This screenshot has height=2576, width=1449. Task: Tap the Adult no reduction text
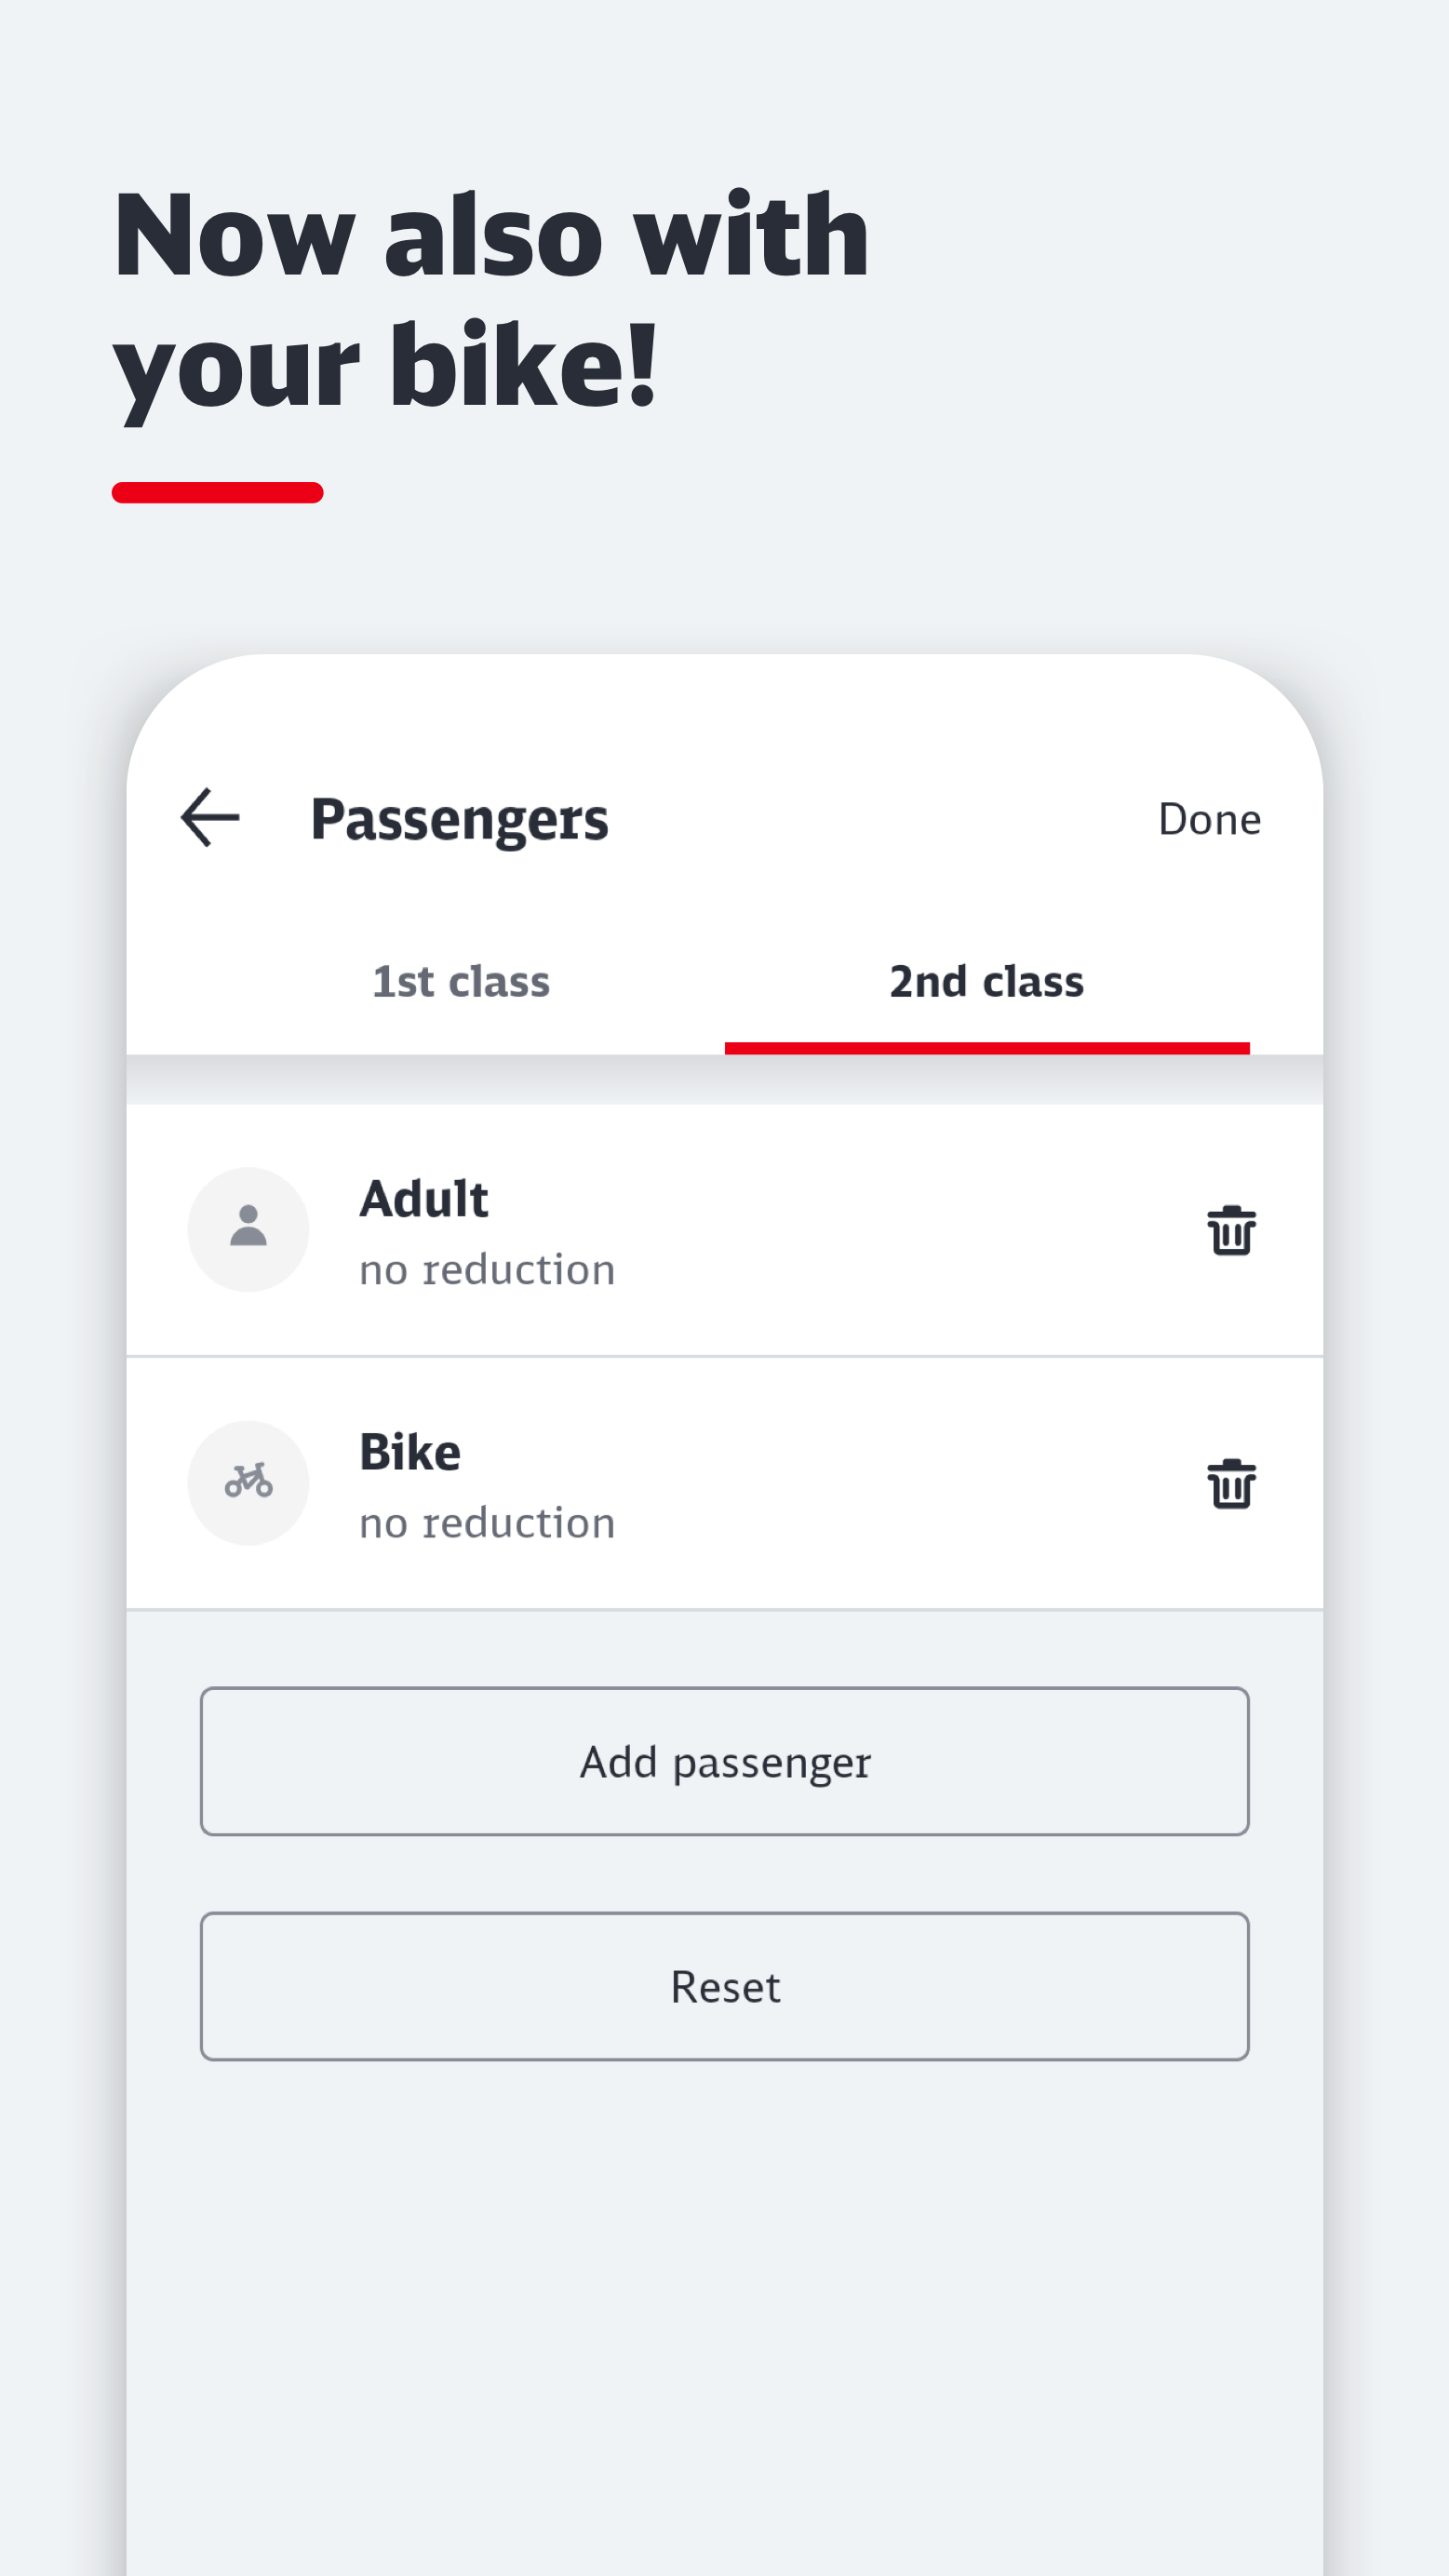tap(487, 1270)
